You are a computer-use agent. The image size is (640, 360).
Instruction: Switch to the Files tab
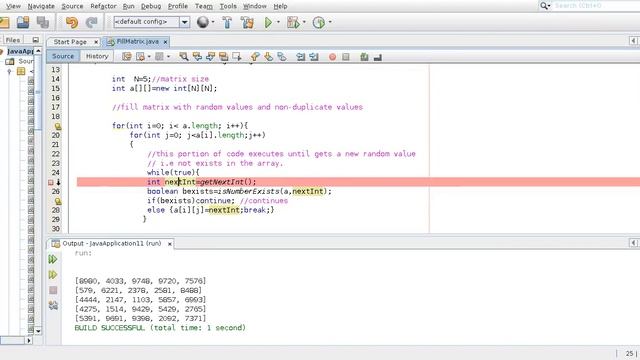tap(13, 40)
